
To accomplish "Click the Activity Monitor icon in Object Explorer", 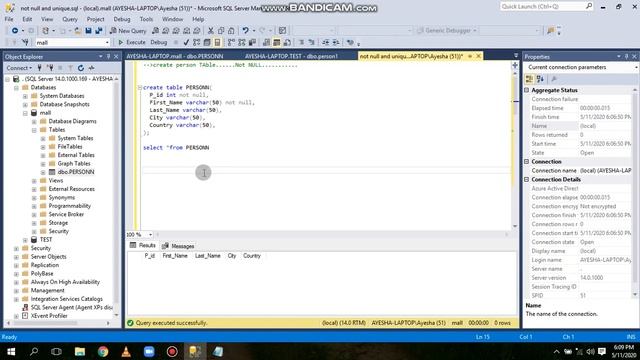I will coord(91,68).
